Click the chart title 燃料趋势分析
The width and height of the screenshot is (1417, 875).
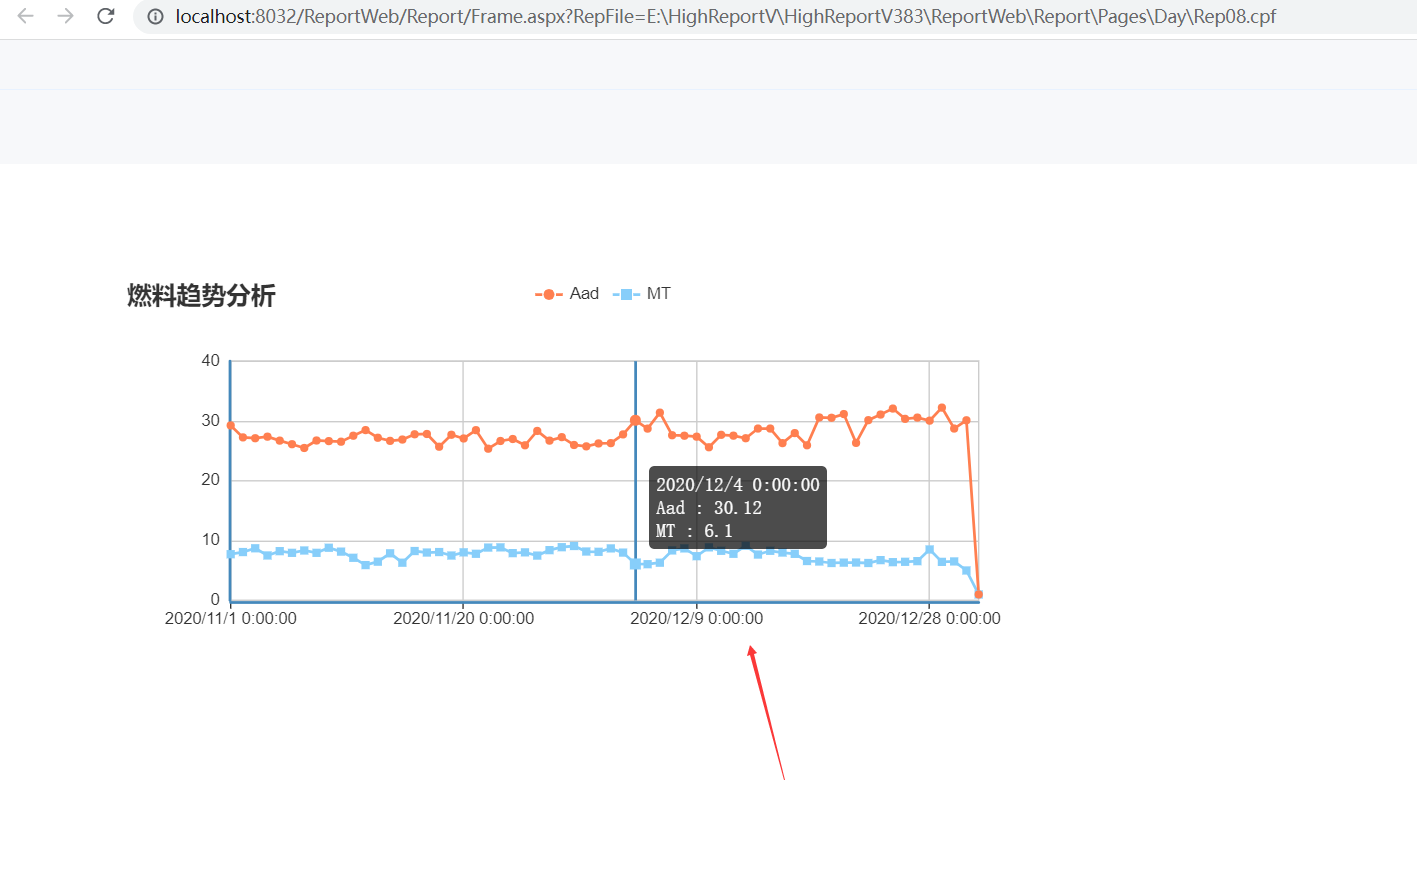(201, 296)
